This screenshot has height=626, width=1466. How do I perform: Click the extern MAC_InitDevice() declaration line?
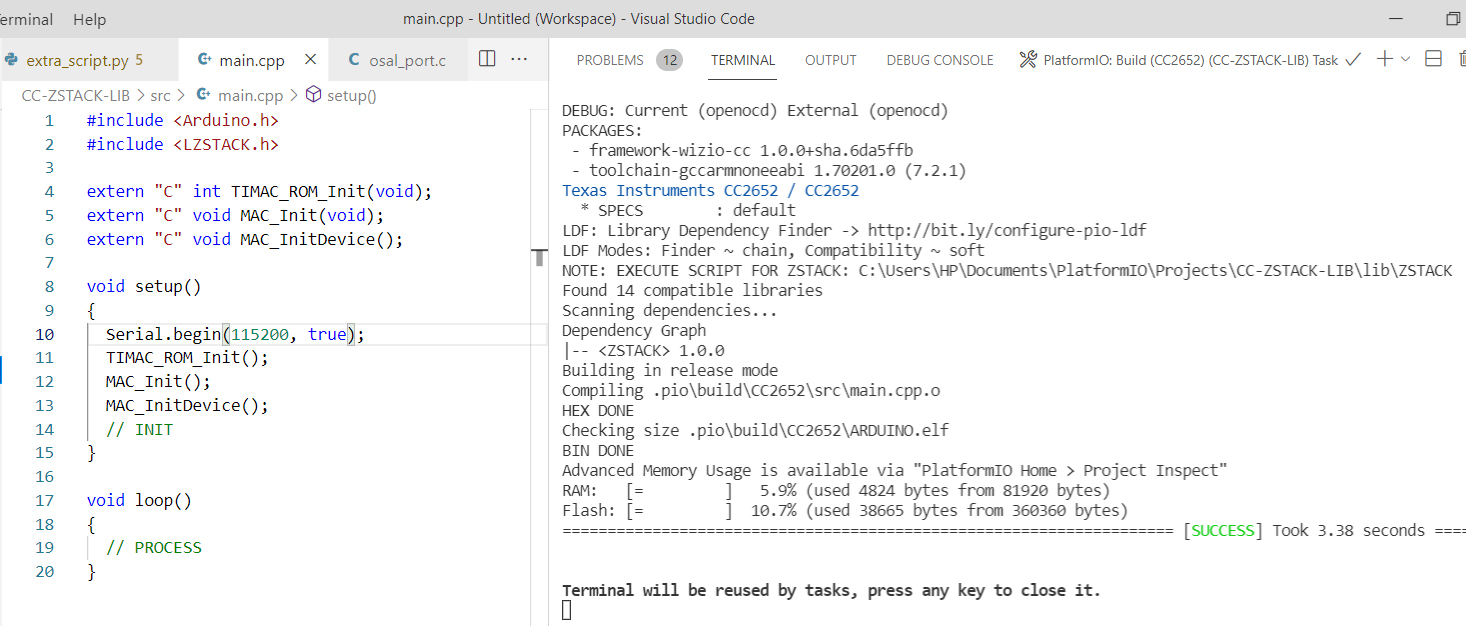tap(245, 239)
